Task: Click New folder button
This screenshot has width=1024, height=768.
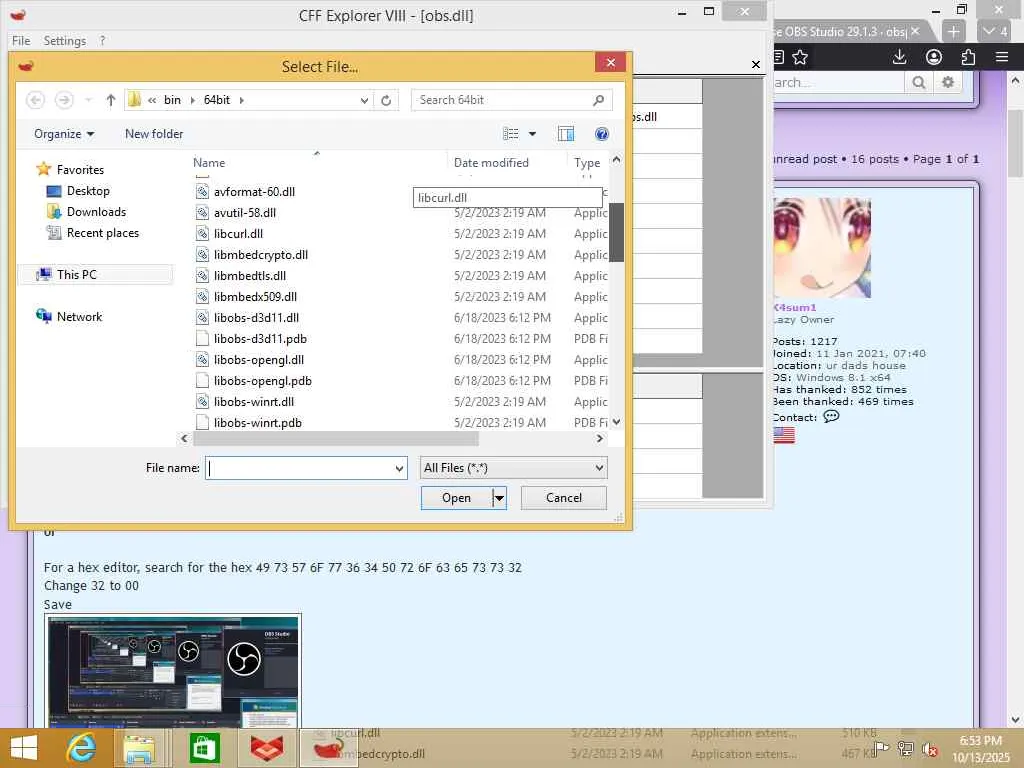Action: point(154,134)
